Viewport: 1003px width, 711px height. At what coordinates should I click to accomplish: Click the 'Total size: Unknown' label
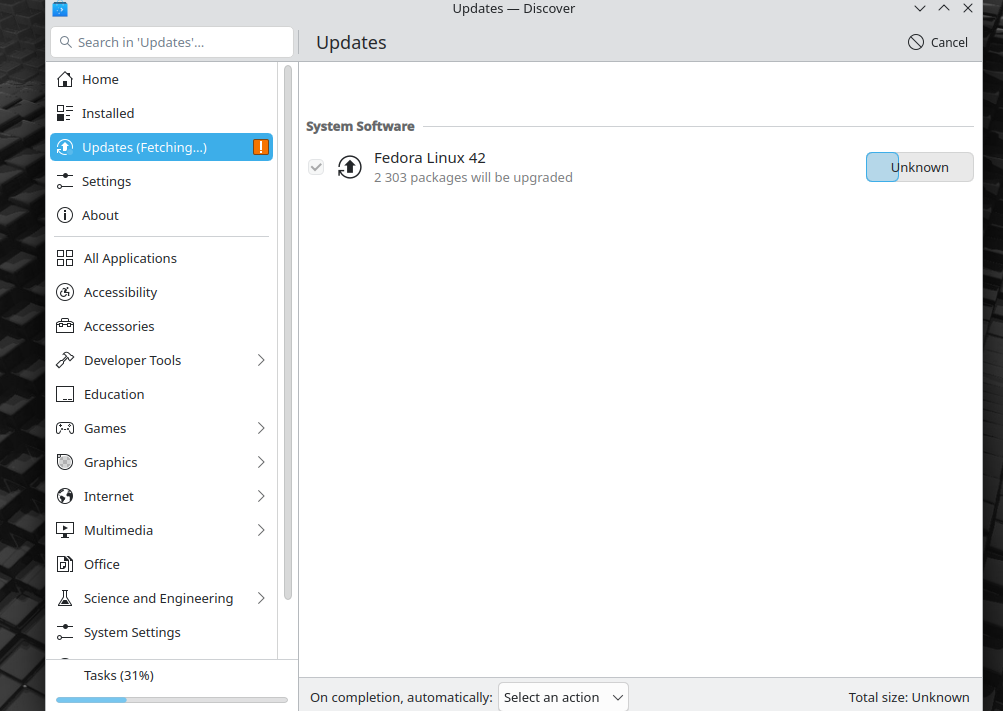coord(908,697)
